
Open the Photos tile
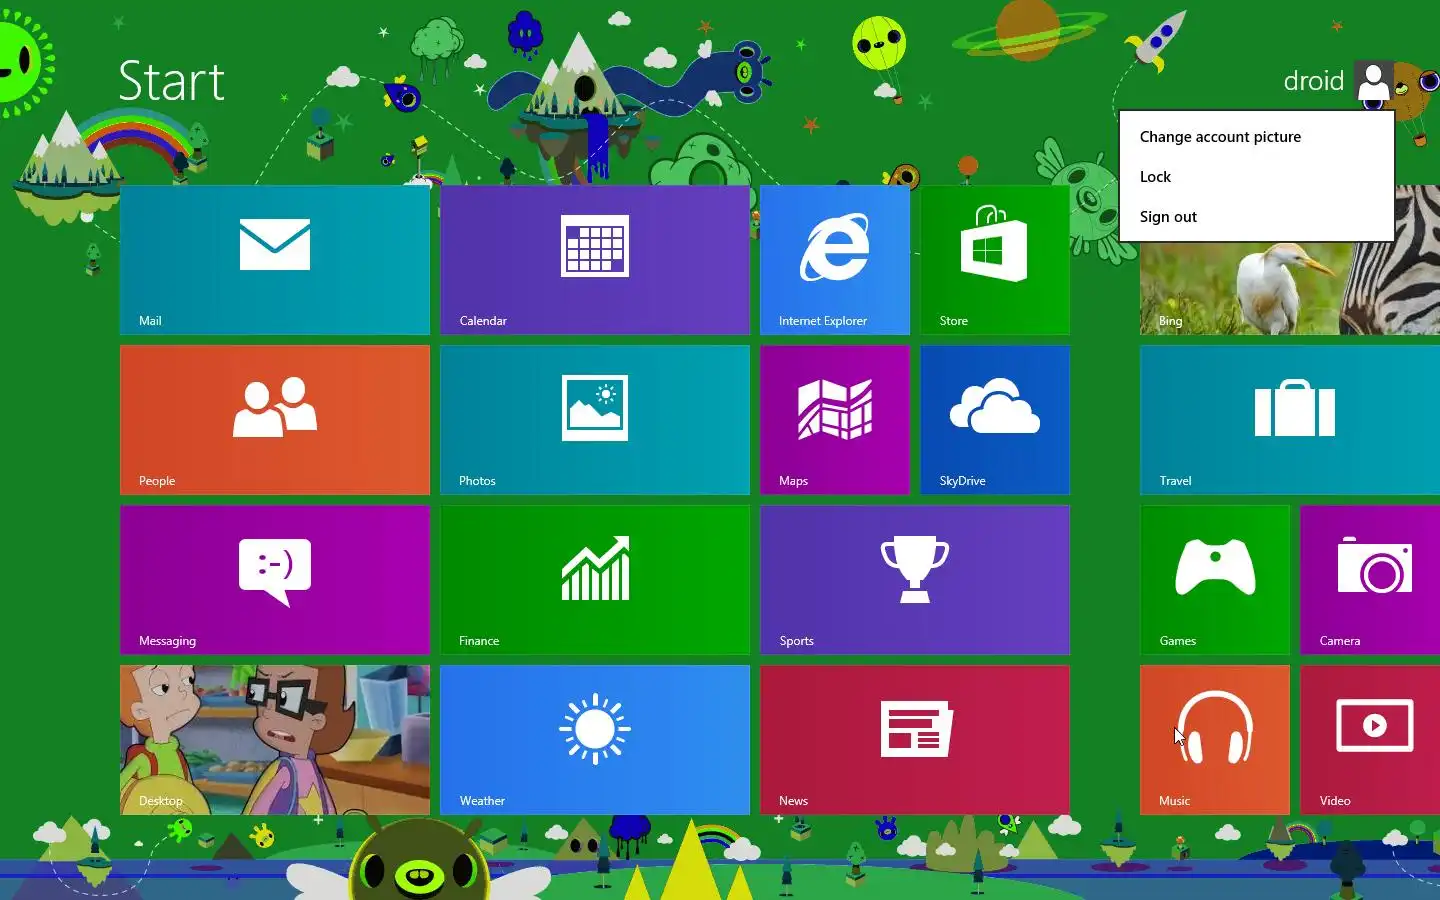(x=595, y=420)
